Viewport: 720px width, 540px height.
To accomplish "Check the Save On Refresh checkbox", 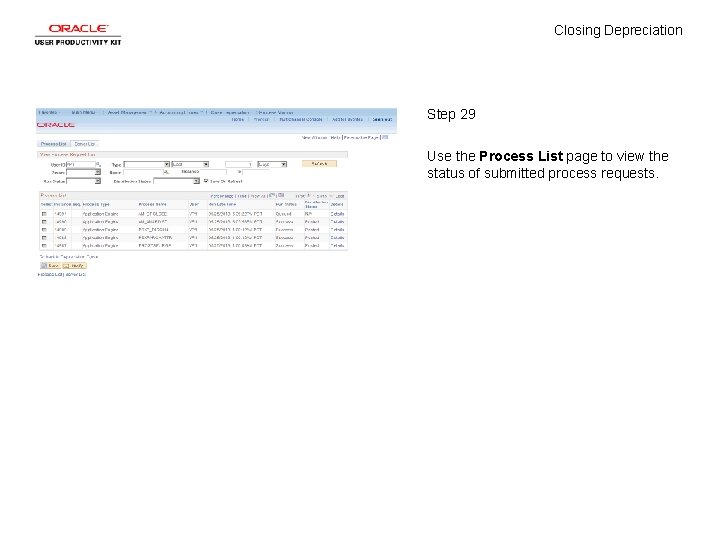I will pos(206,181).
